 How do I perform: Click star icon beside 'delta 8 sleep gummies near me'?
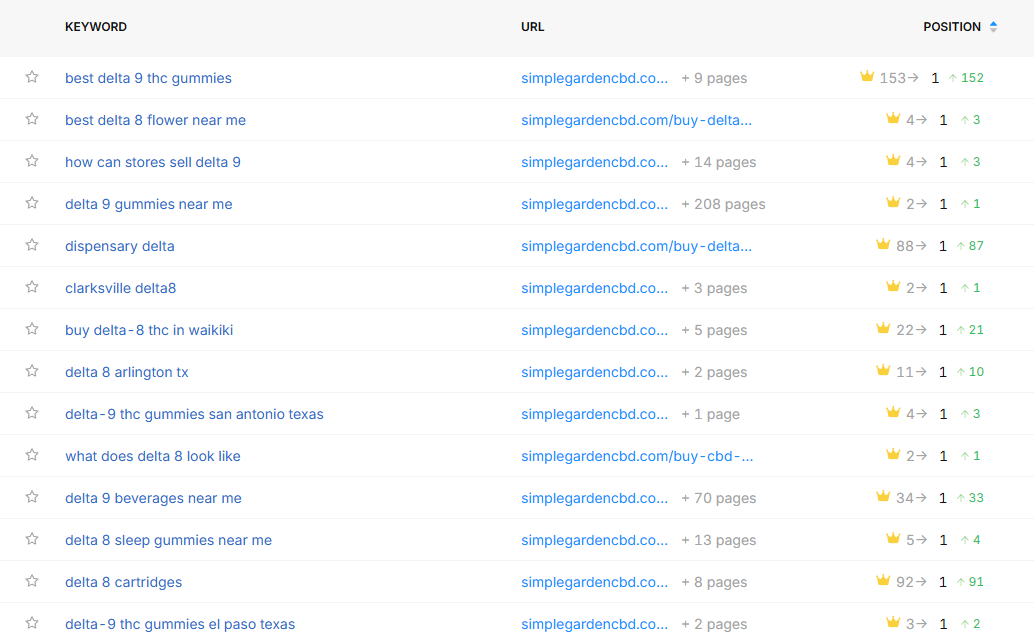click(x=32, y=539)
